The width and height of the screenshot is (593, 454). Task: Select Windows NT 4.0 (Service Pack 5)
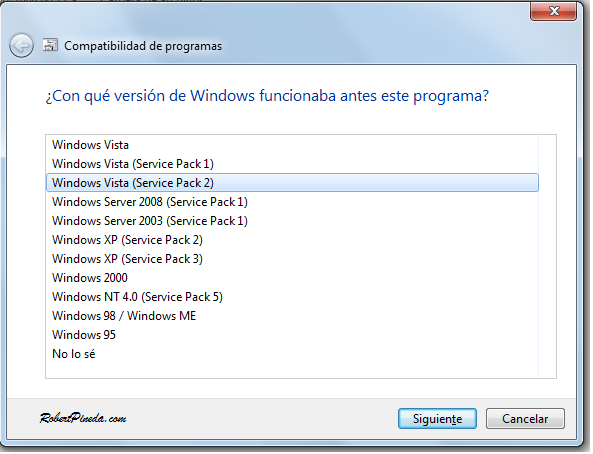[292, 297]
